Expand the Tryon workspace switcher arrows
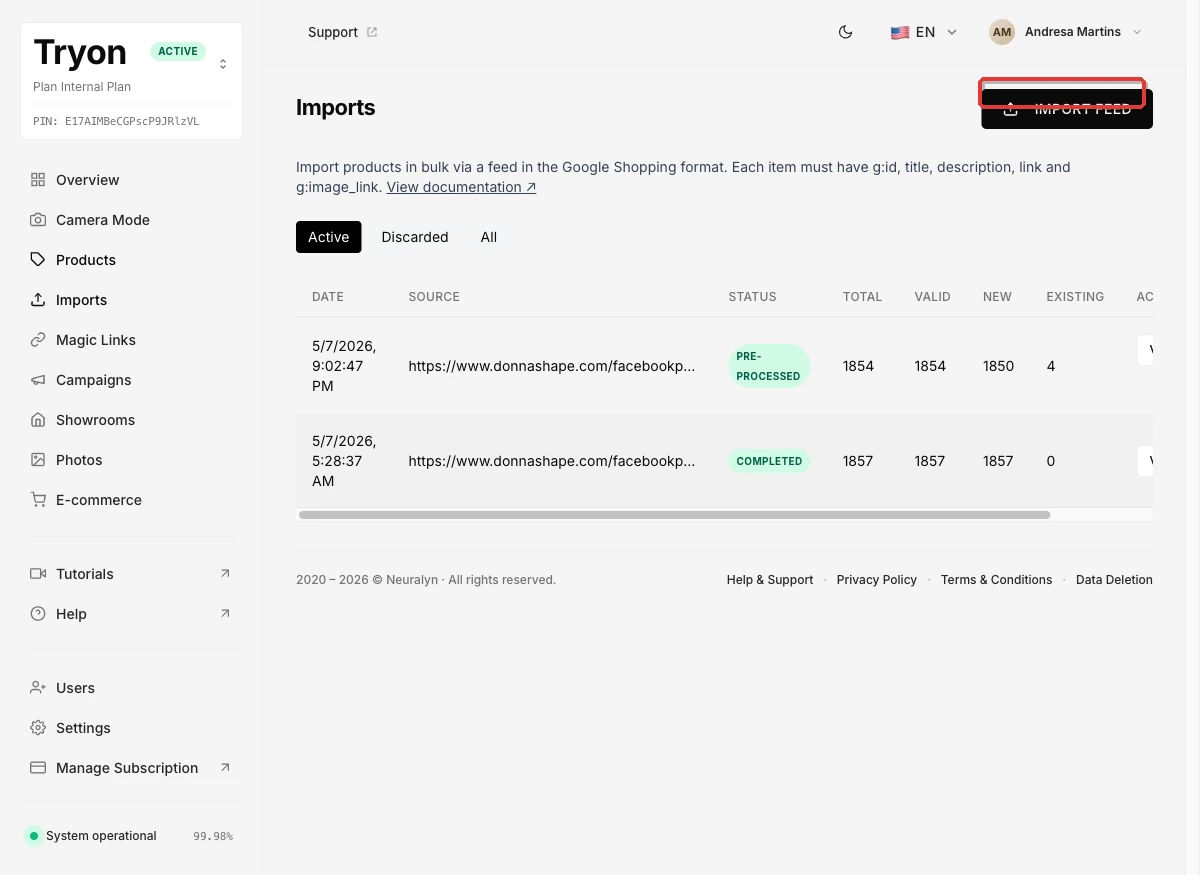This screenshot has height=875, width=1200. point(223,64)
